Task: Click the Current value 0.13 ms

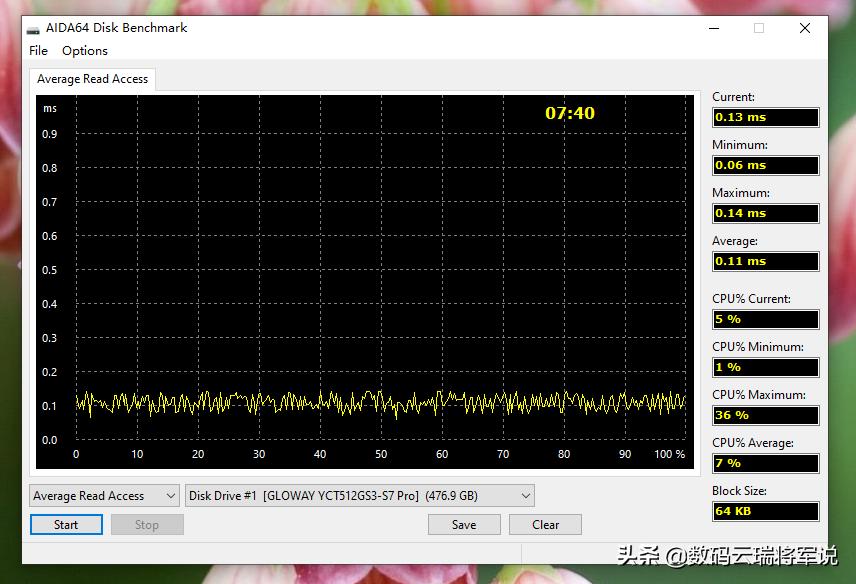Action: 765,117
